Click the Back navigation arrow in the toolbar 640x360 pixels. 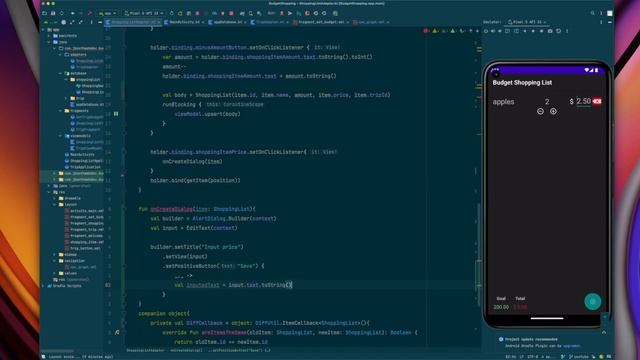coord(73,13)
